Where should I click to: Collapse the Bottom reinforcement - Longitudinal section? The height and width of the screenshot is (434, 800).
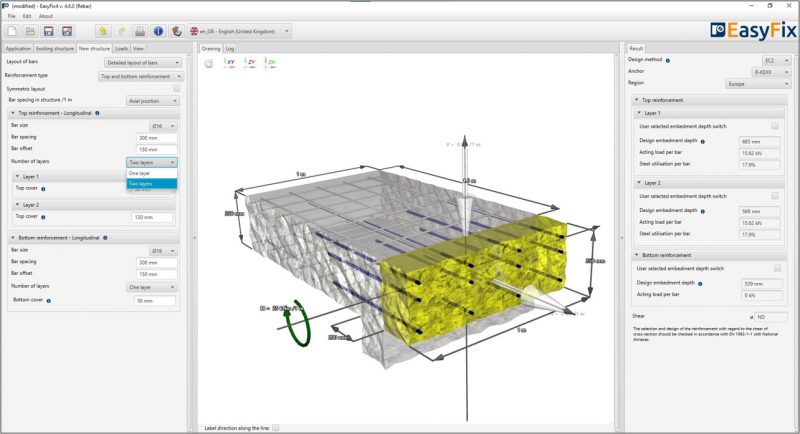click(x=13, y=238)
